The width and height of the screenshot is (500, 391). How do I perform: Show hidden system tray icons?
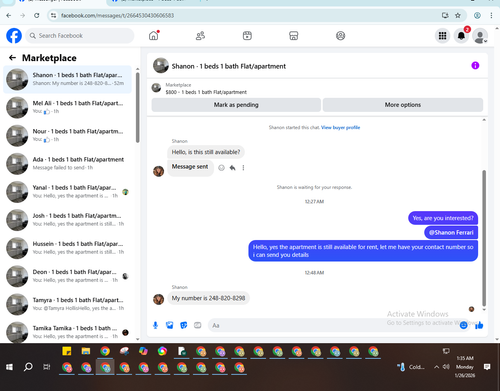pos(436,367)
